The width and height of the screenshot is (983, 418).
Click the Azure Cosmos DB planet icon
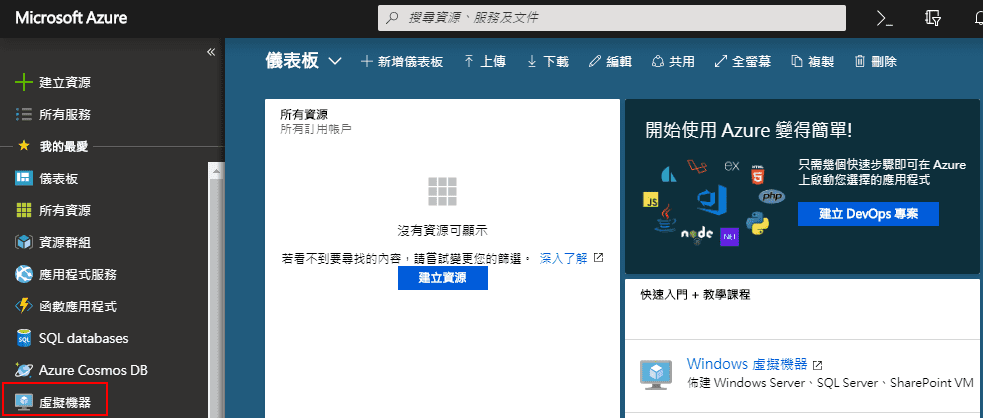pyautogui.click(x=24, y=370)
